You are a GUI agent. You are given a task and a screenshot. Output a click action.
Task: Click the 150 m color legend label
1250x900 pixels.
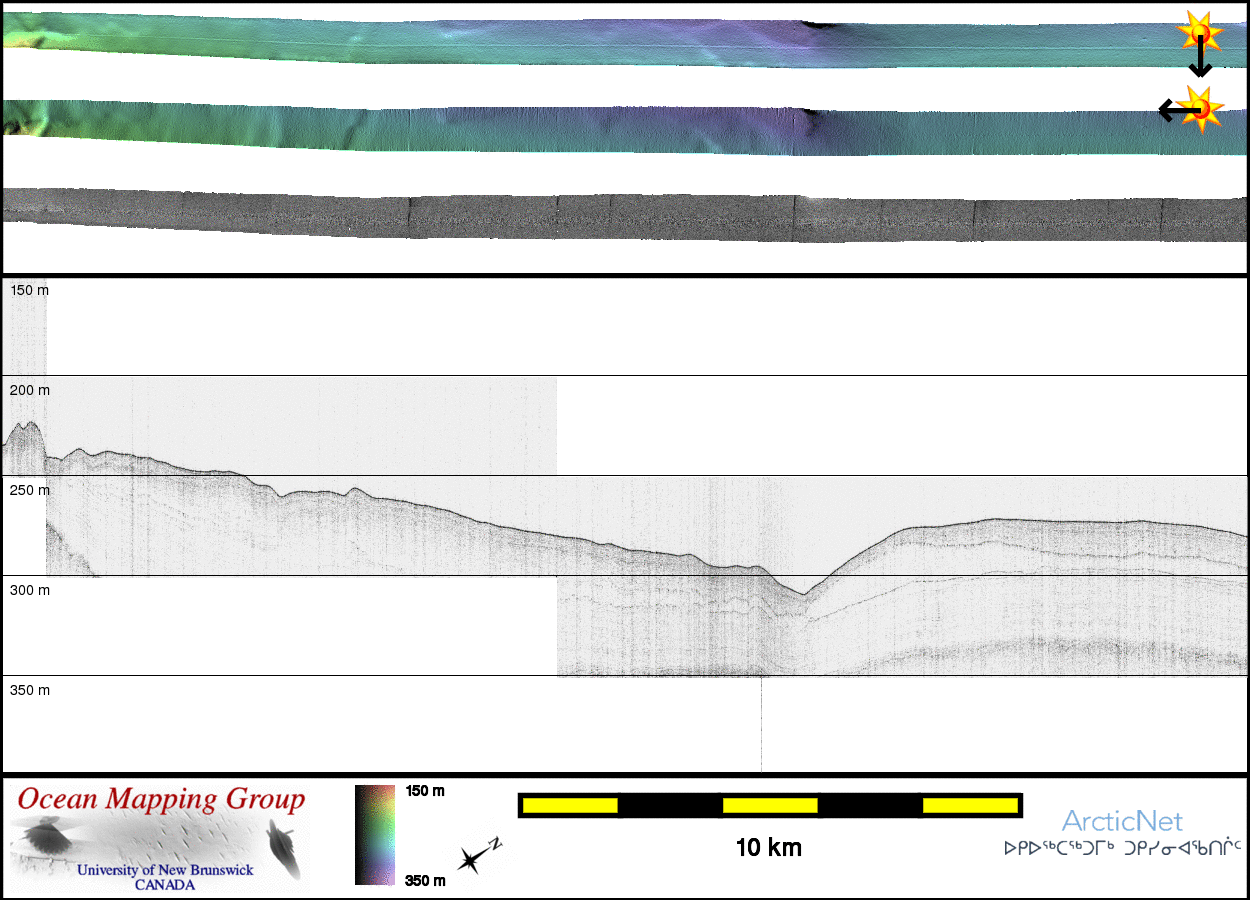click(x=425, y=791)
